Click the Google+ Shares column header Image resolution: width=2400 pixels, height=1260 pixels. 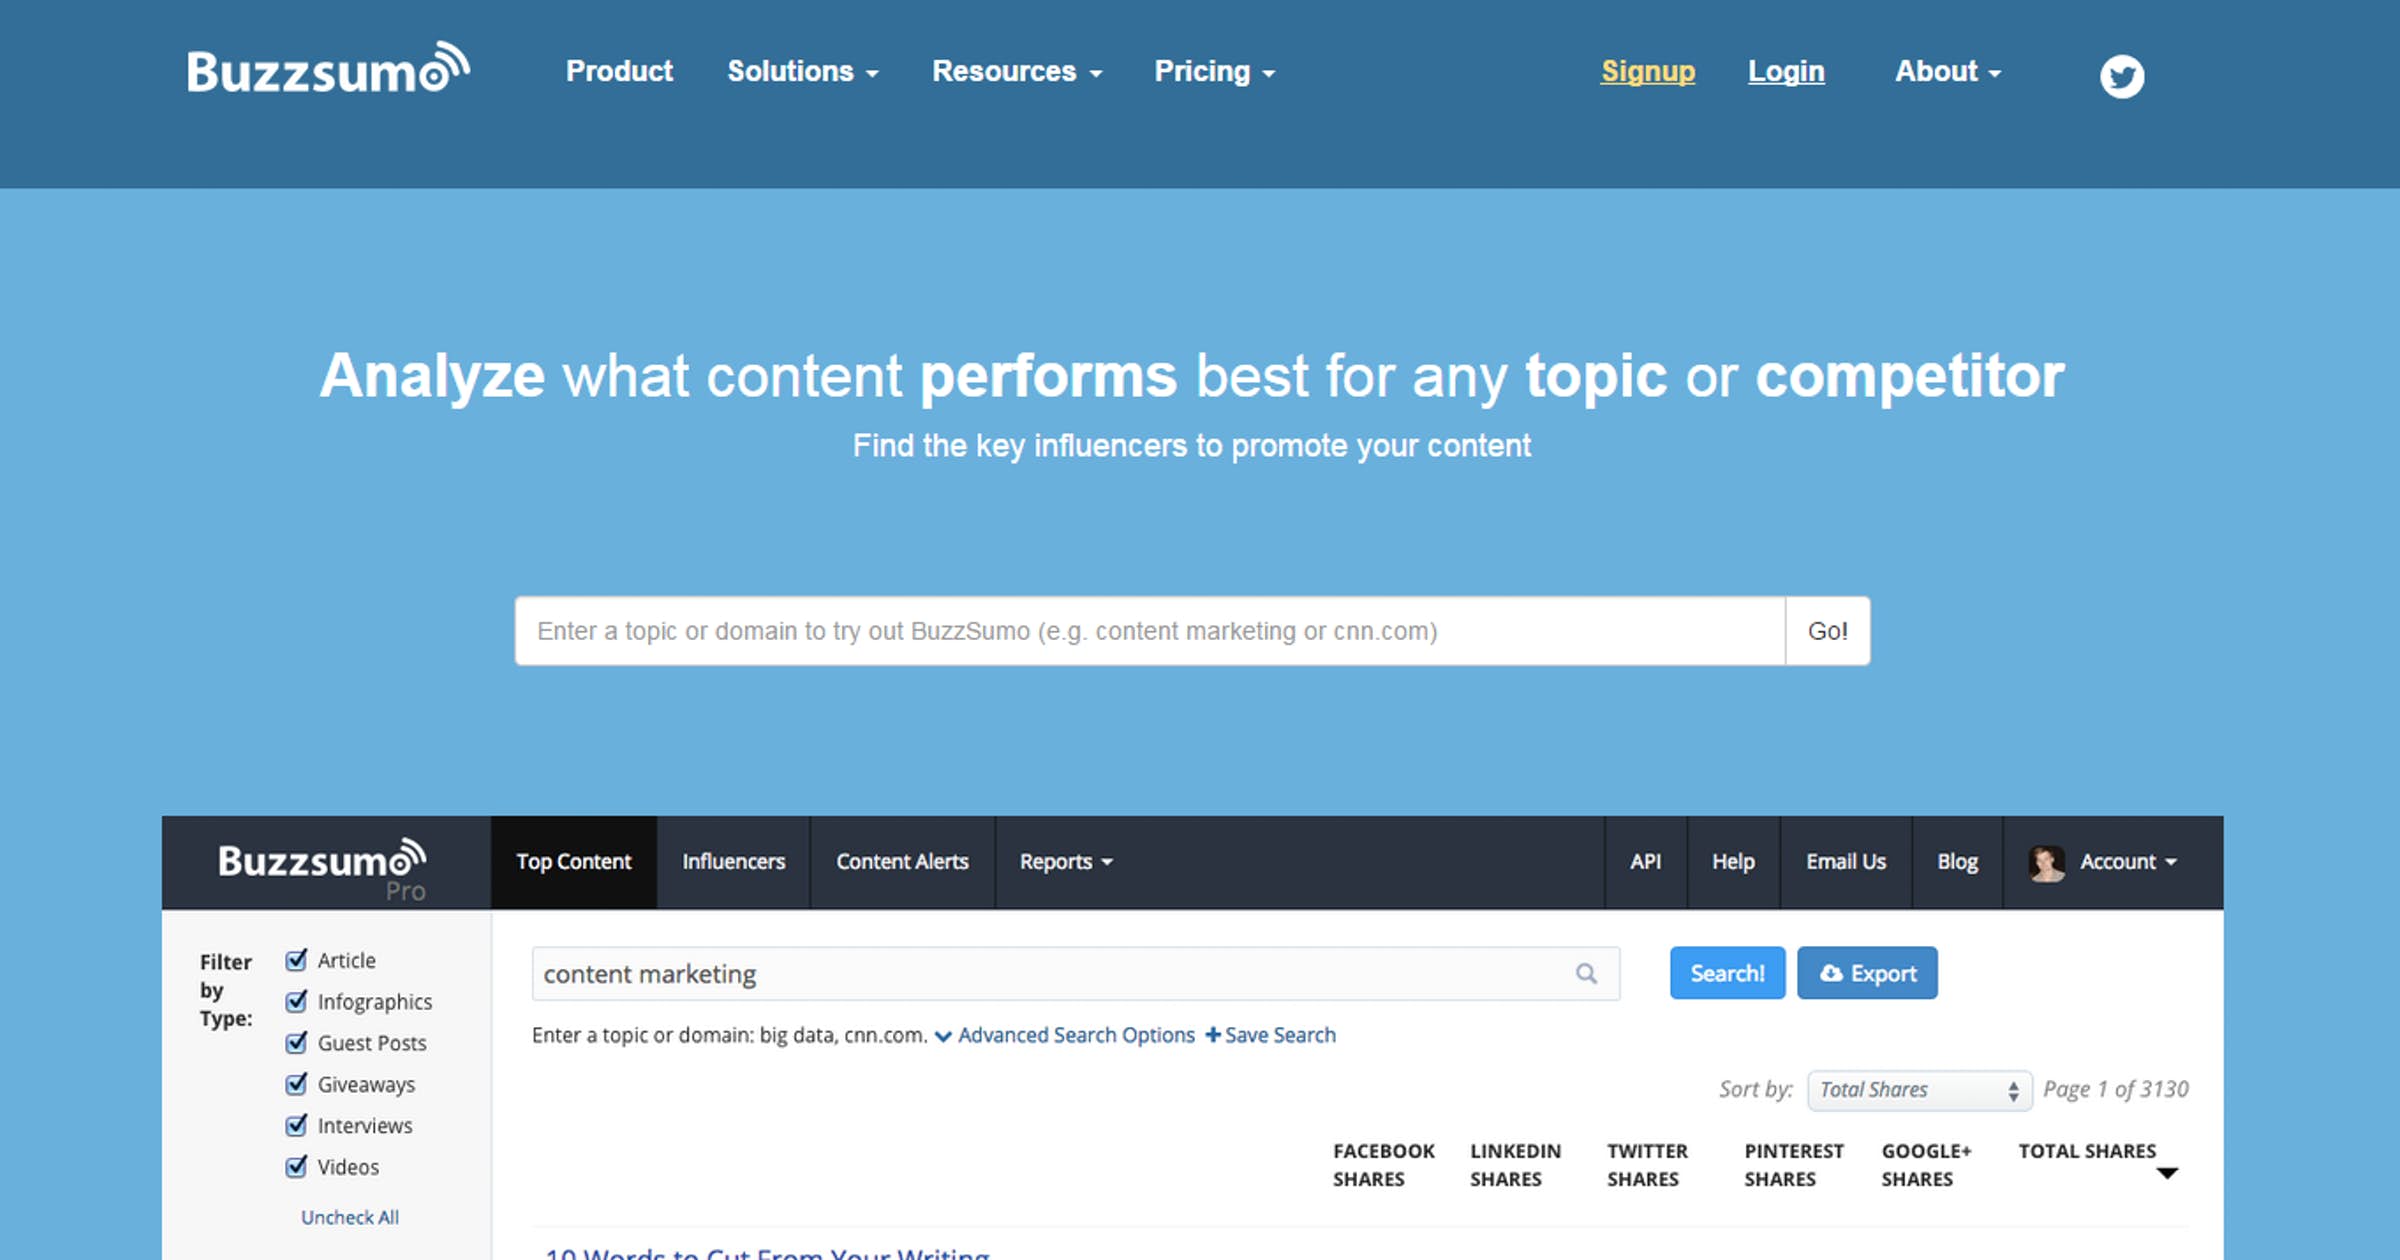[1927, 1165]
